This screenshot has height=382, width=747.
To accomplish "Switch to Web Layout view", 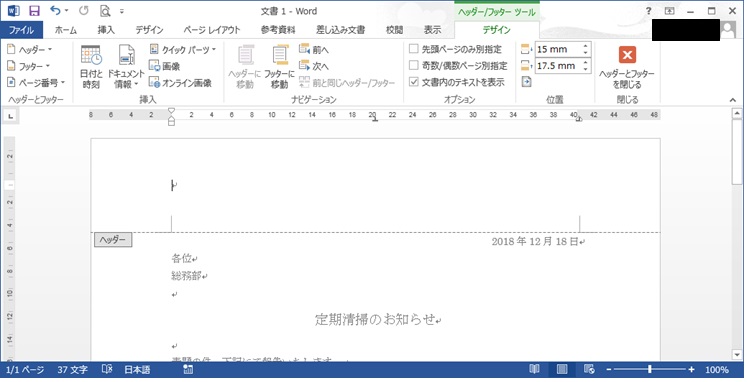I will point(589,370).
